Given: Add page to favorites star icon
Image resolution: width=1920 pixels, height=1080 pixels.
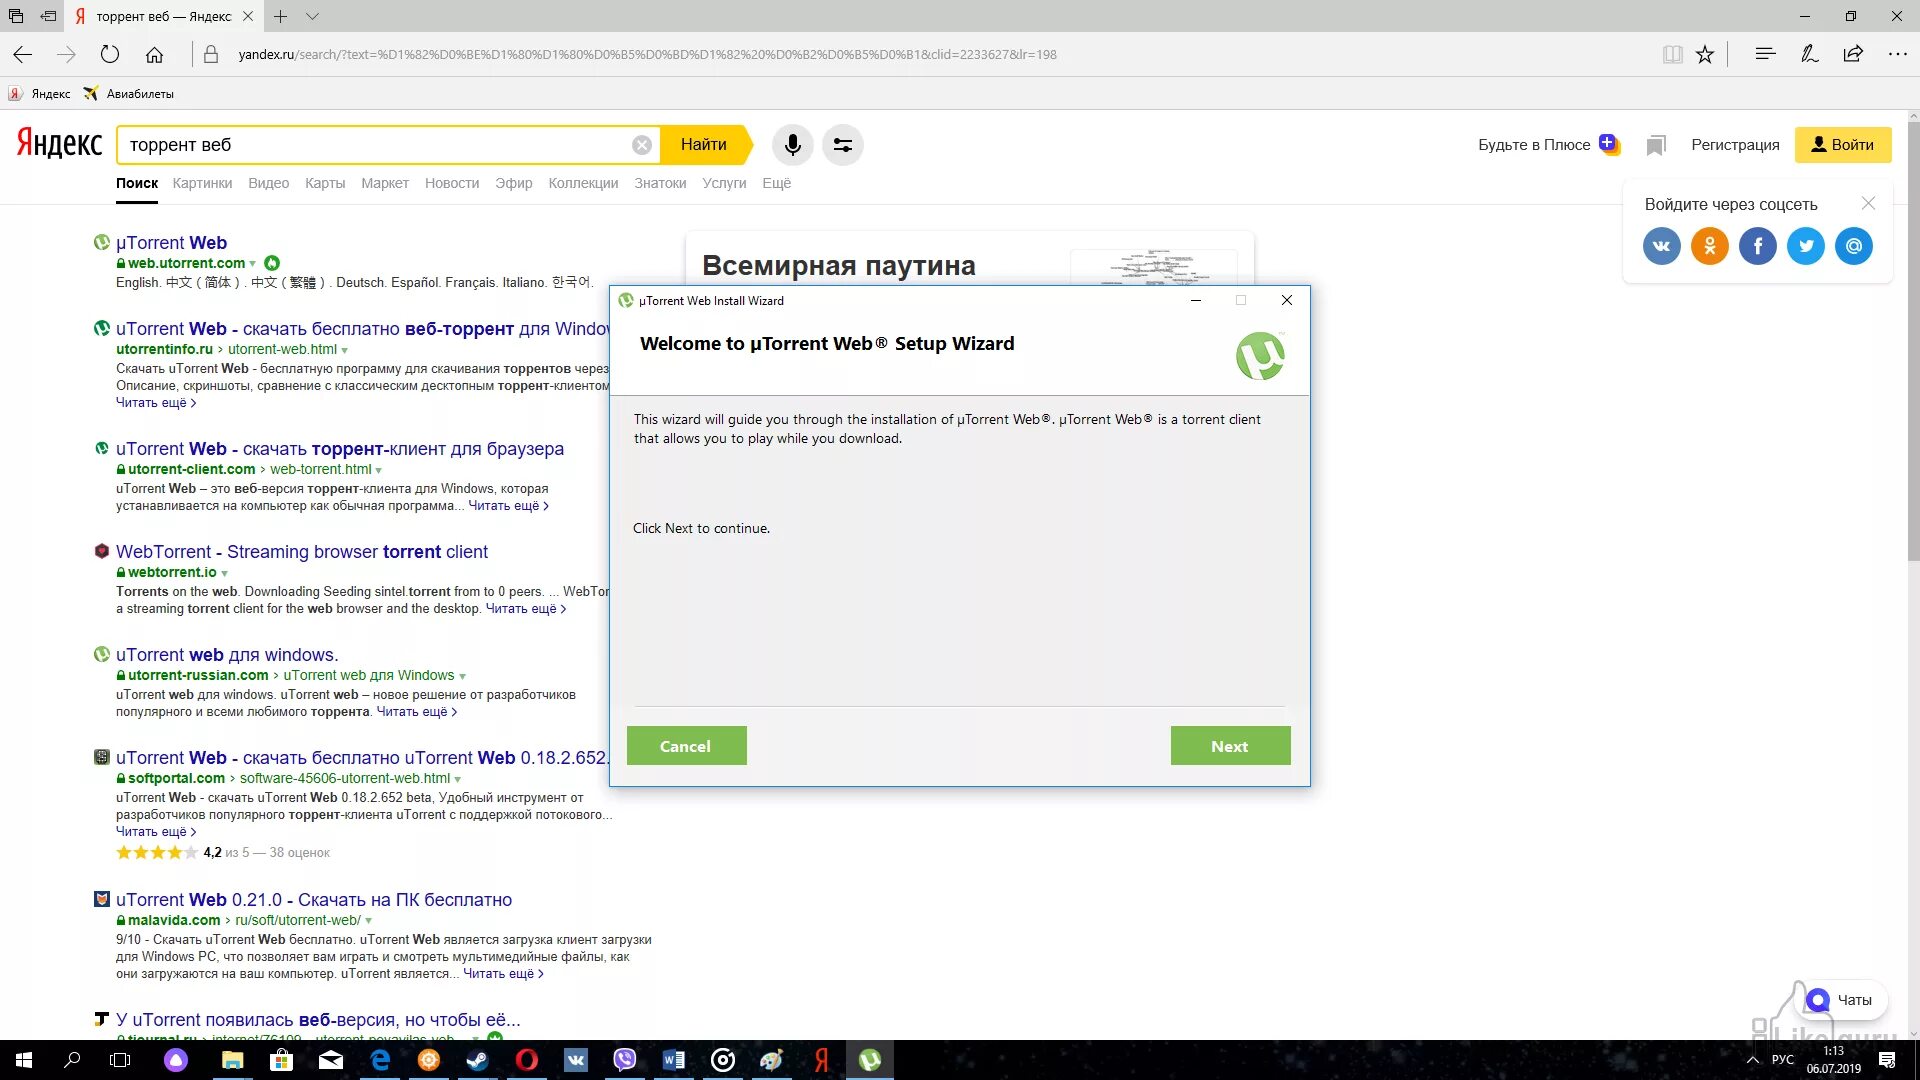Looking at the screenshot, I should [1705, 55].
